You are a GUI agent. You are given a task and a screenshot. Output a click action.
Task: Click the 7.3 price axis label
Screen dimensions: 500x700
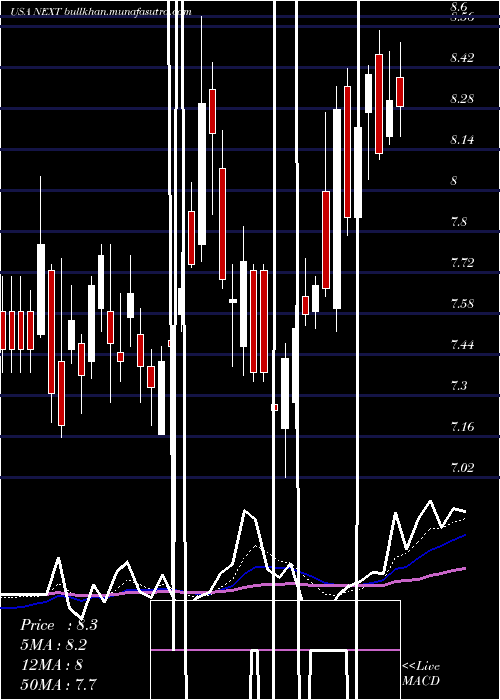click(x=459, y=386)
